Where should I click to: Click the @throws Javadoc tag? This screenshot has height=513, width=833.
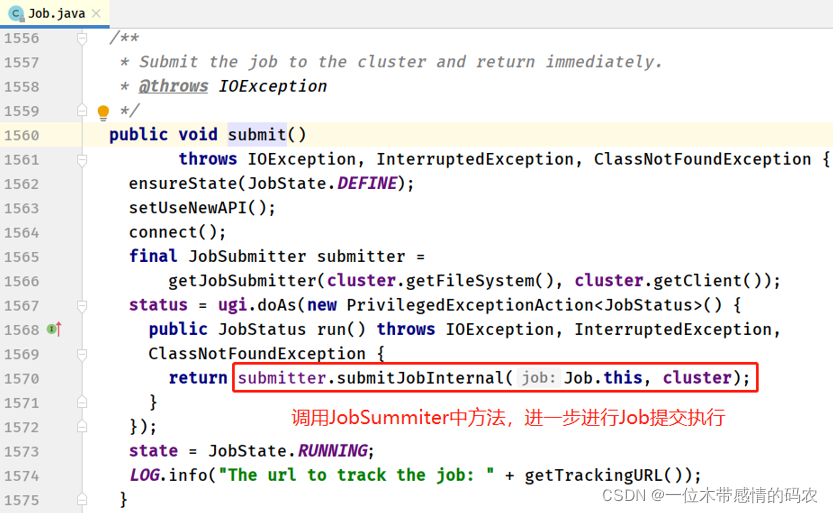(x=173, y=86)
